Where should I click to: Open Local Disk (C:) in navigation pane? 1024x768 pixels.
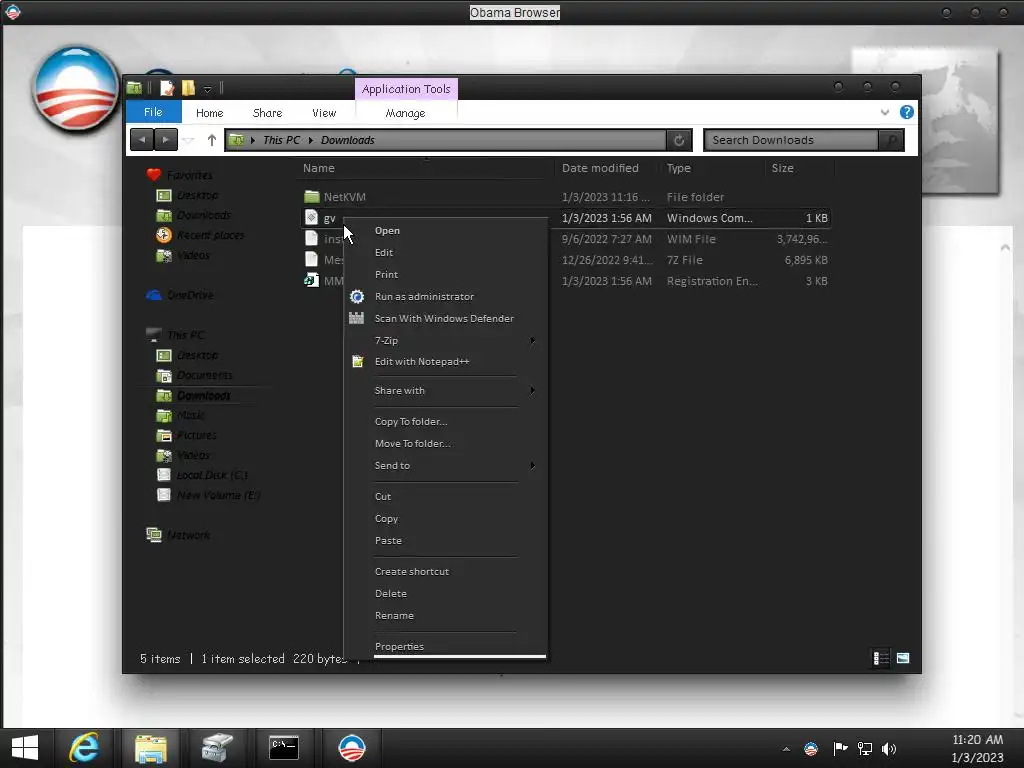[211, 475]
